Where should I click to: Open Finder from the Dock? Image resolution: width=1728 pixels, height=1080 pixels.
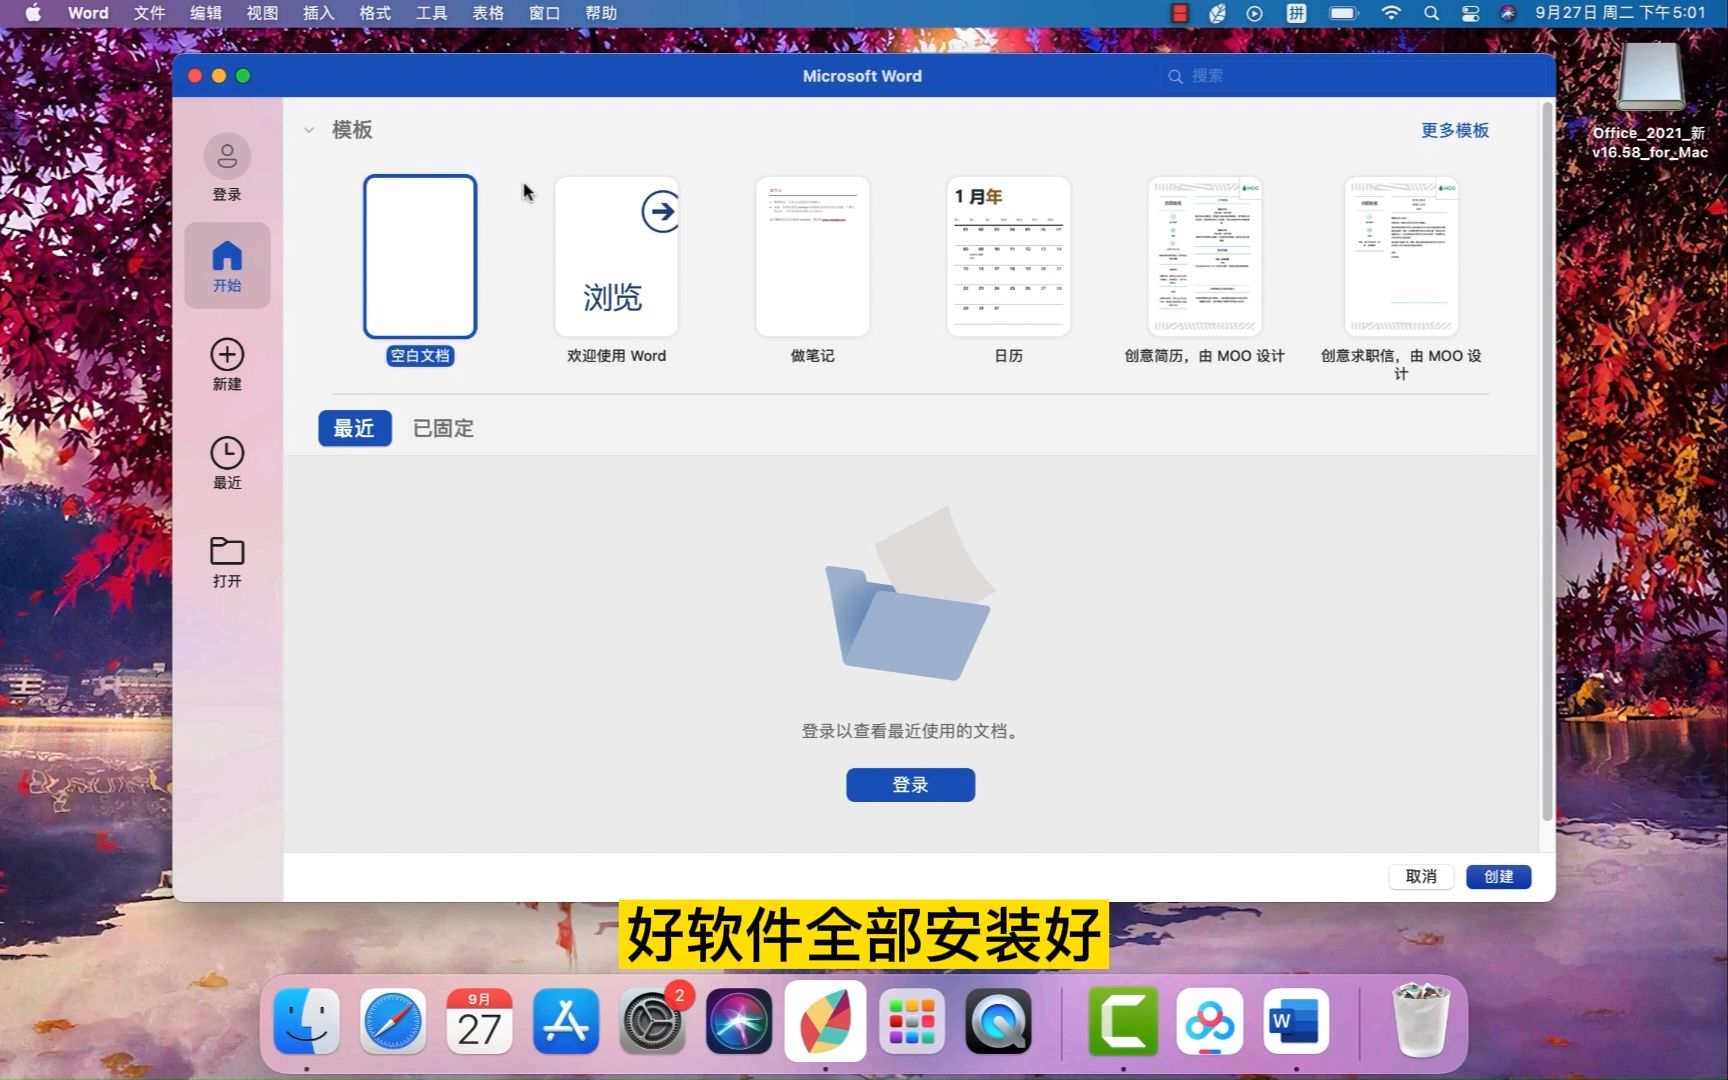tap(306, 1022)
